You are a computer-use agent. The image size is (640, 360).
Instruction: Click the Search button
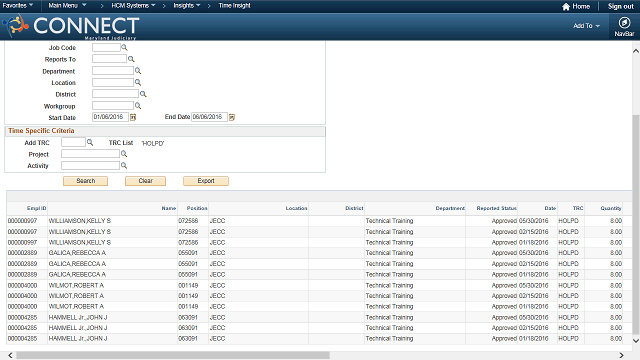pos(85,181)
